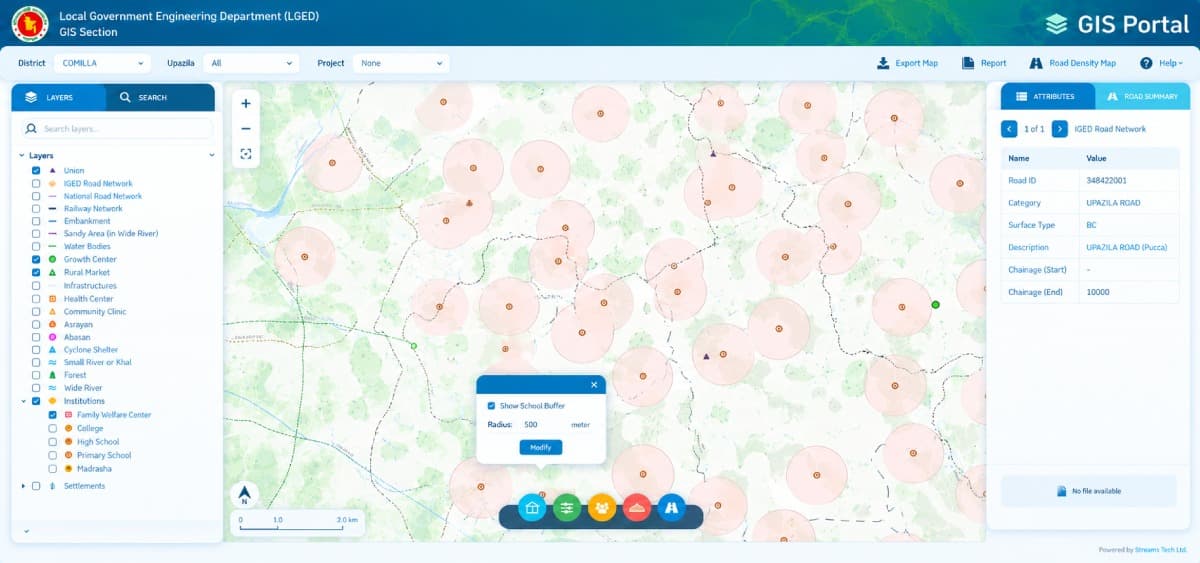Click the Growth Center green symbol
Image resolution: width=1200 pixels, height=563 pixels.
51,259
